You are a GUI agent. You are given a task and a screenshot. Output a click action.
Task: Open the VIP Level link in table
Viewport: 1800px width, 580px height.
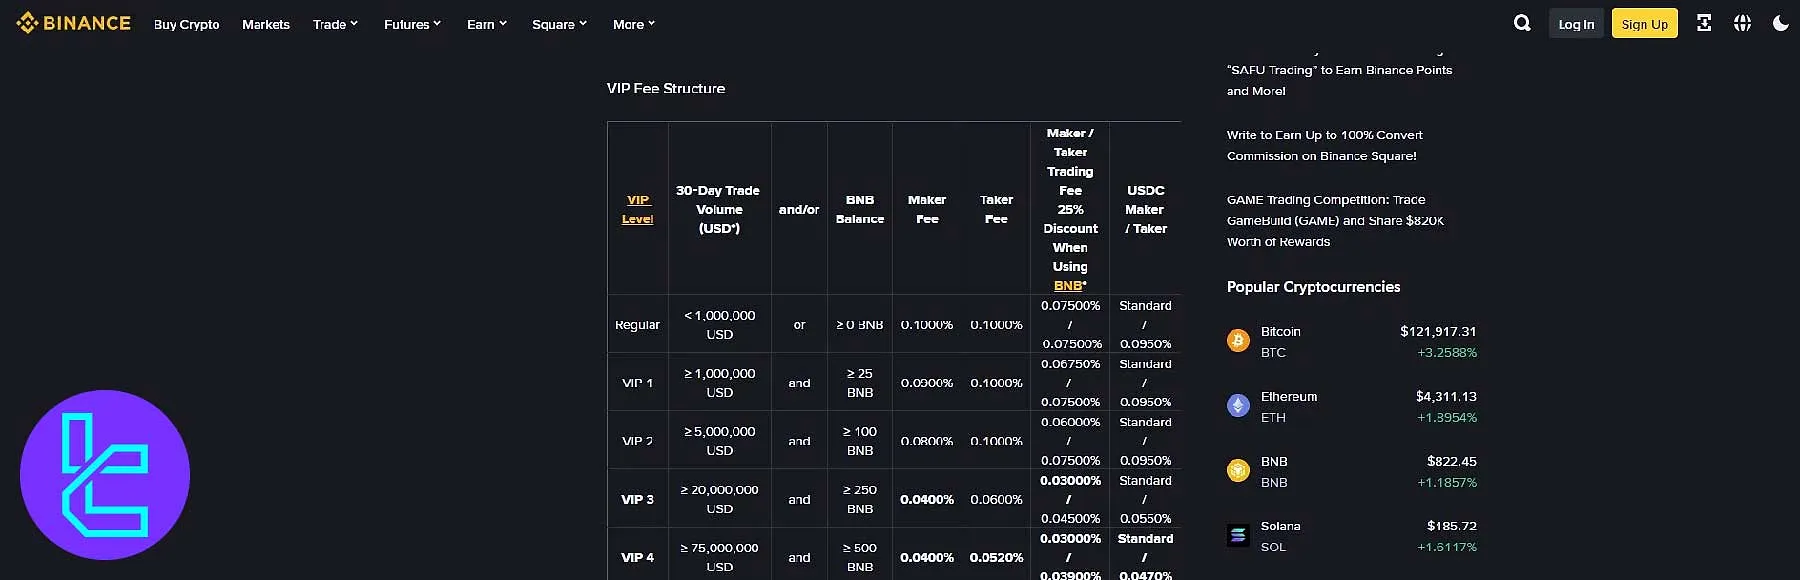click(638, 209)
